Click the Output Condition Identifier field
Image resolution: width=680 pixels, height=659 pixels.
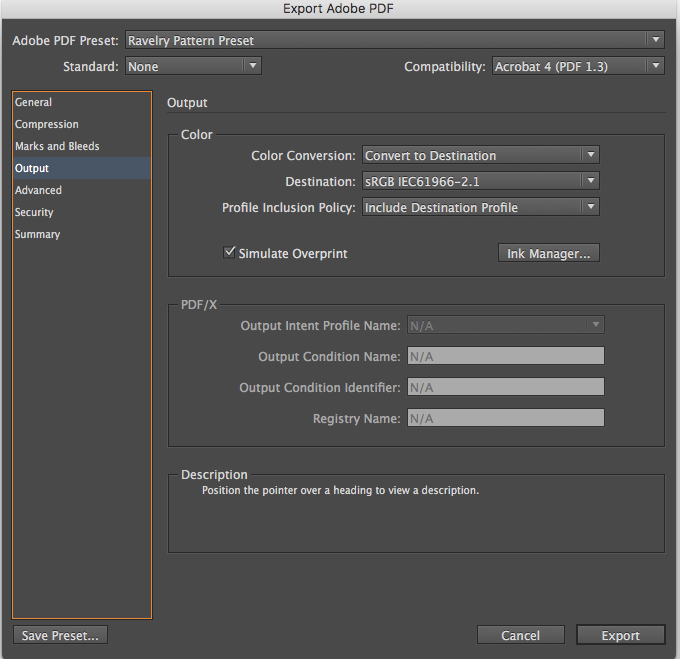pos(506,387)
